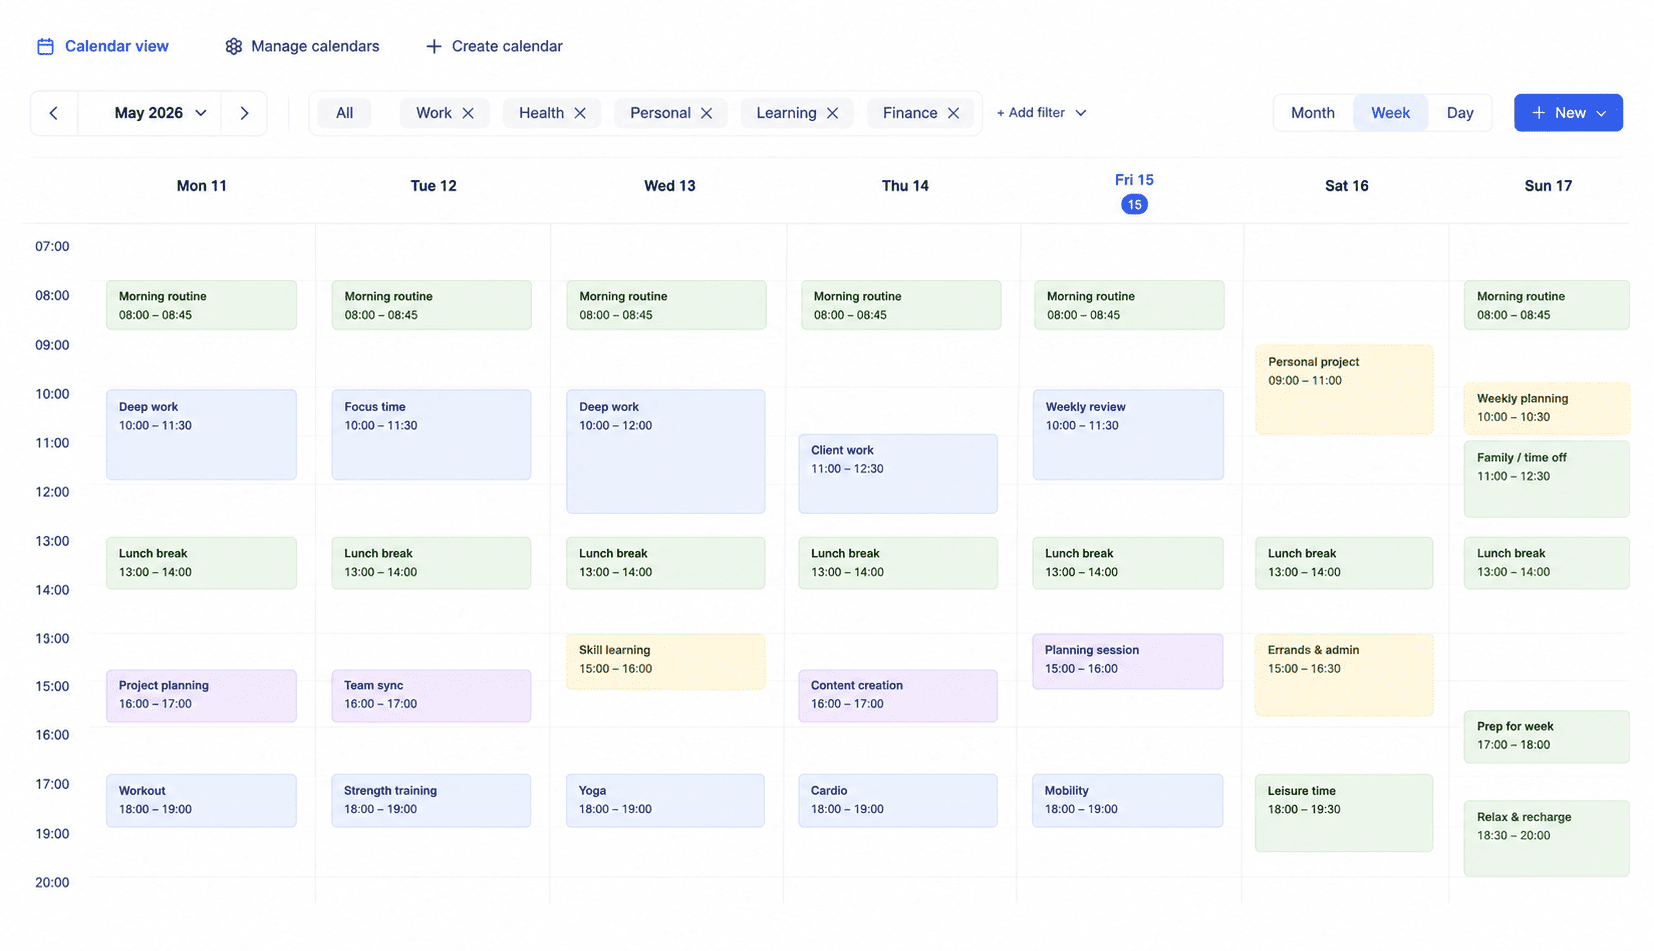Remove the Health filter with its X
1654x951 pixels.
[580, 113]
